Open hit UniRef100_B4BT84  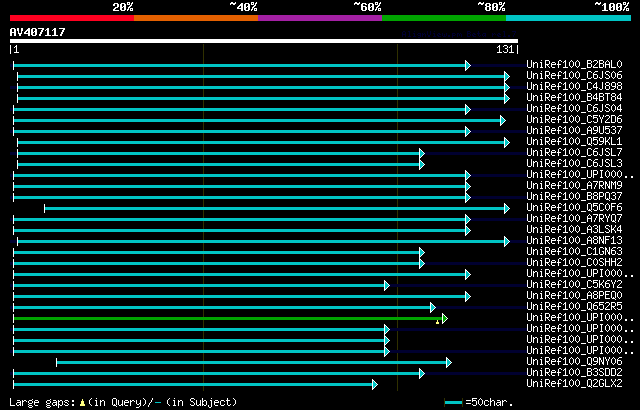574,98
